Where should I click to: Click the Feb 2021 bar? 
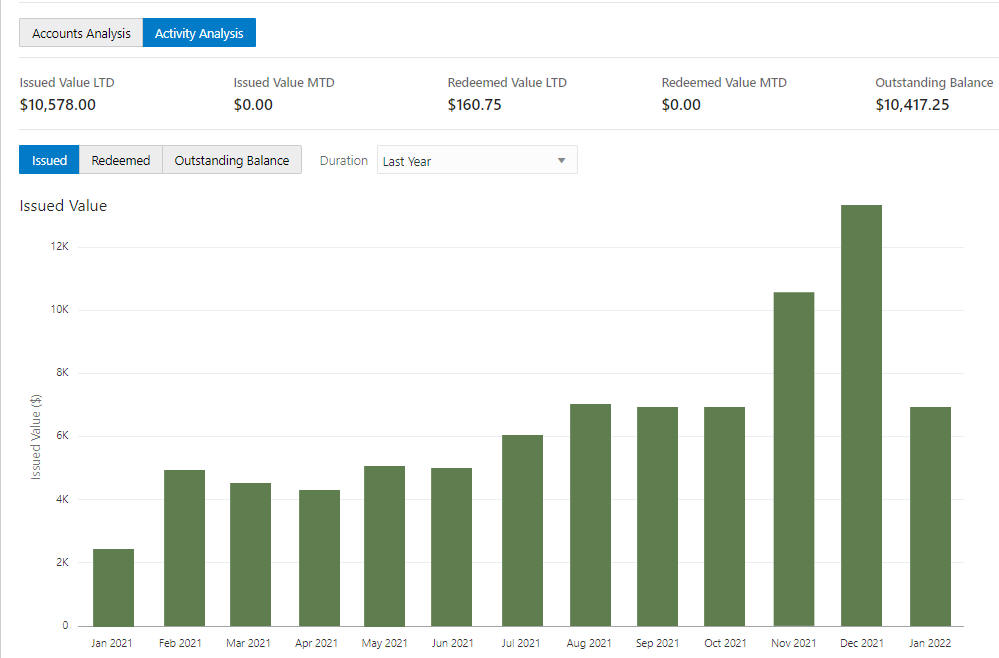[x=184, y=548]
